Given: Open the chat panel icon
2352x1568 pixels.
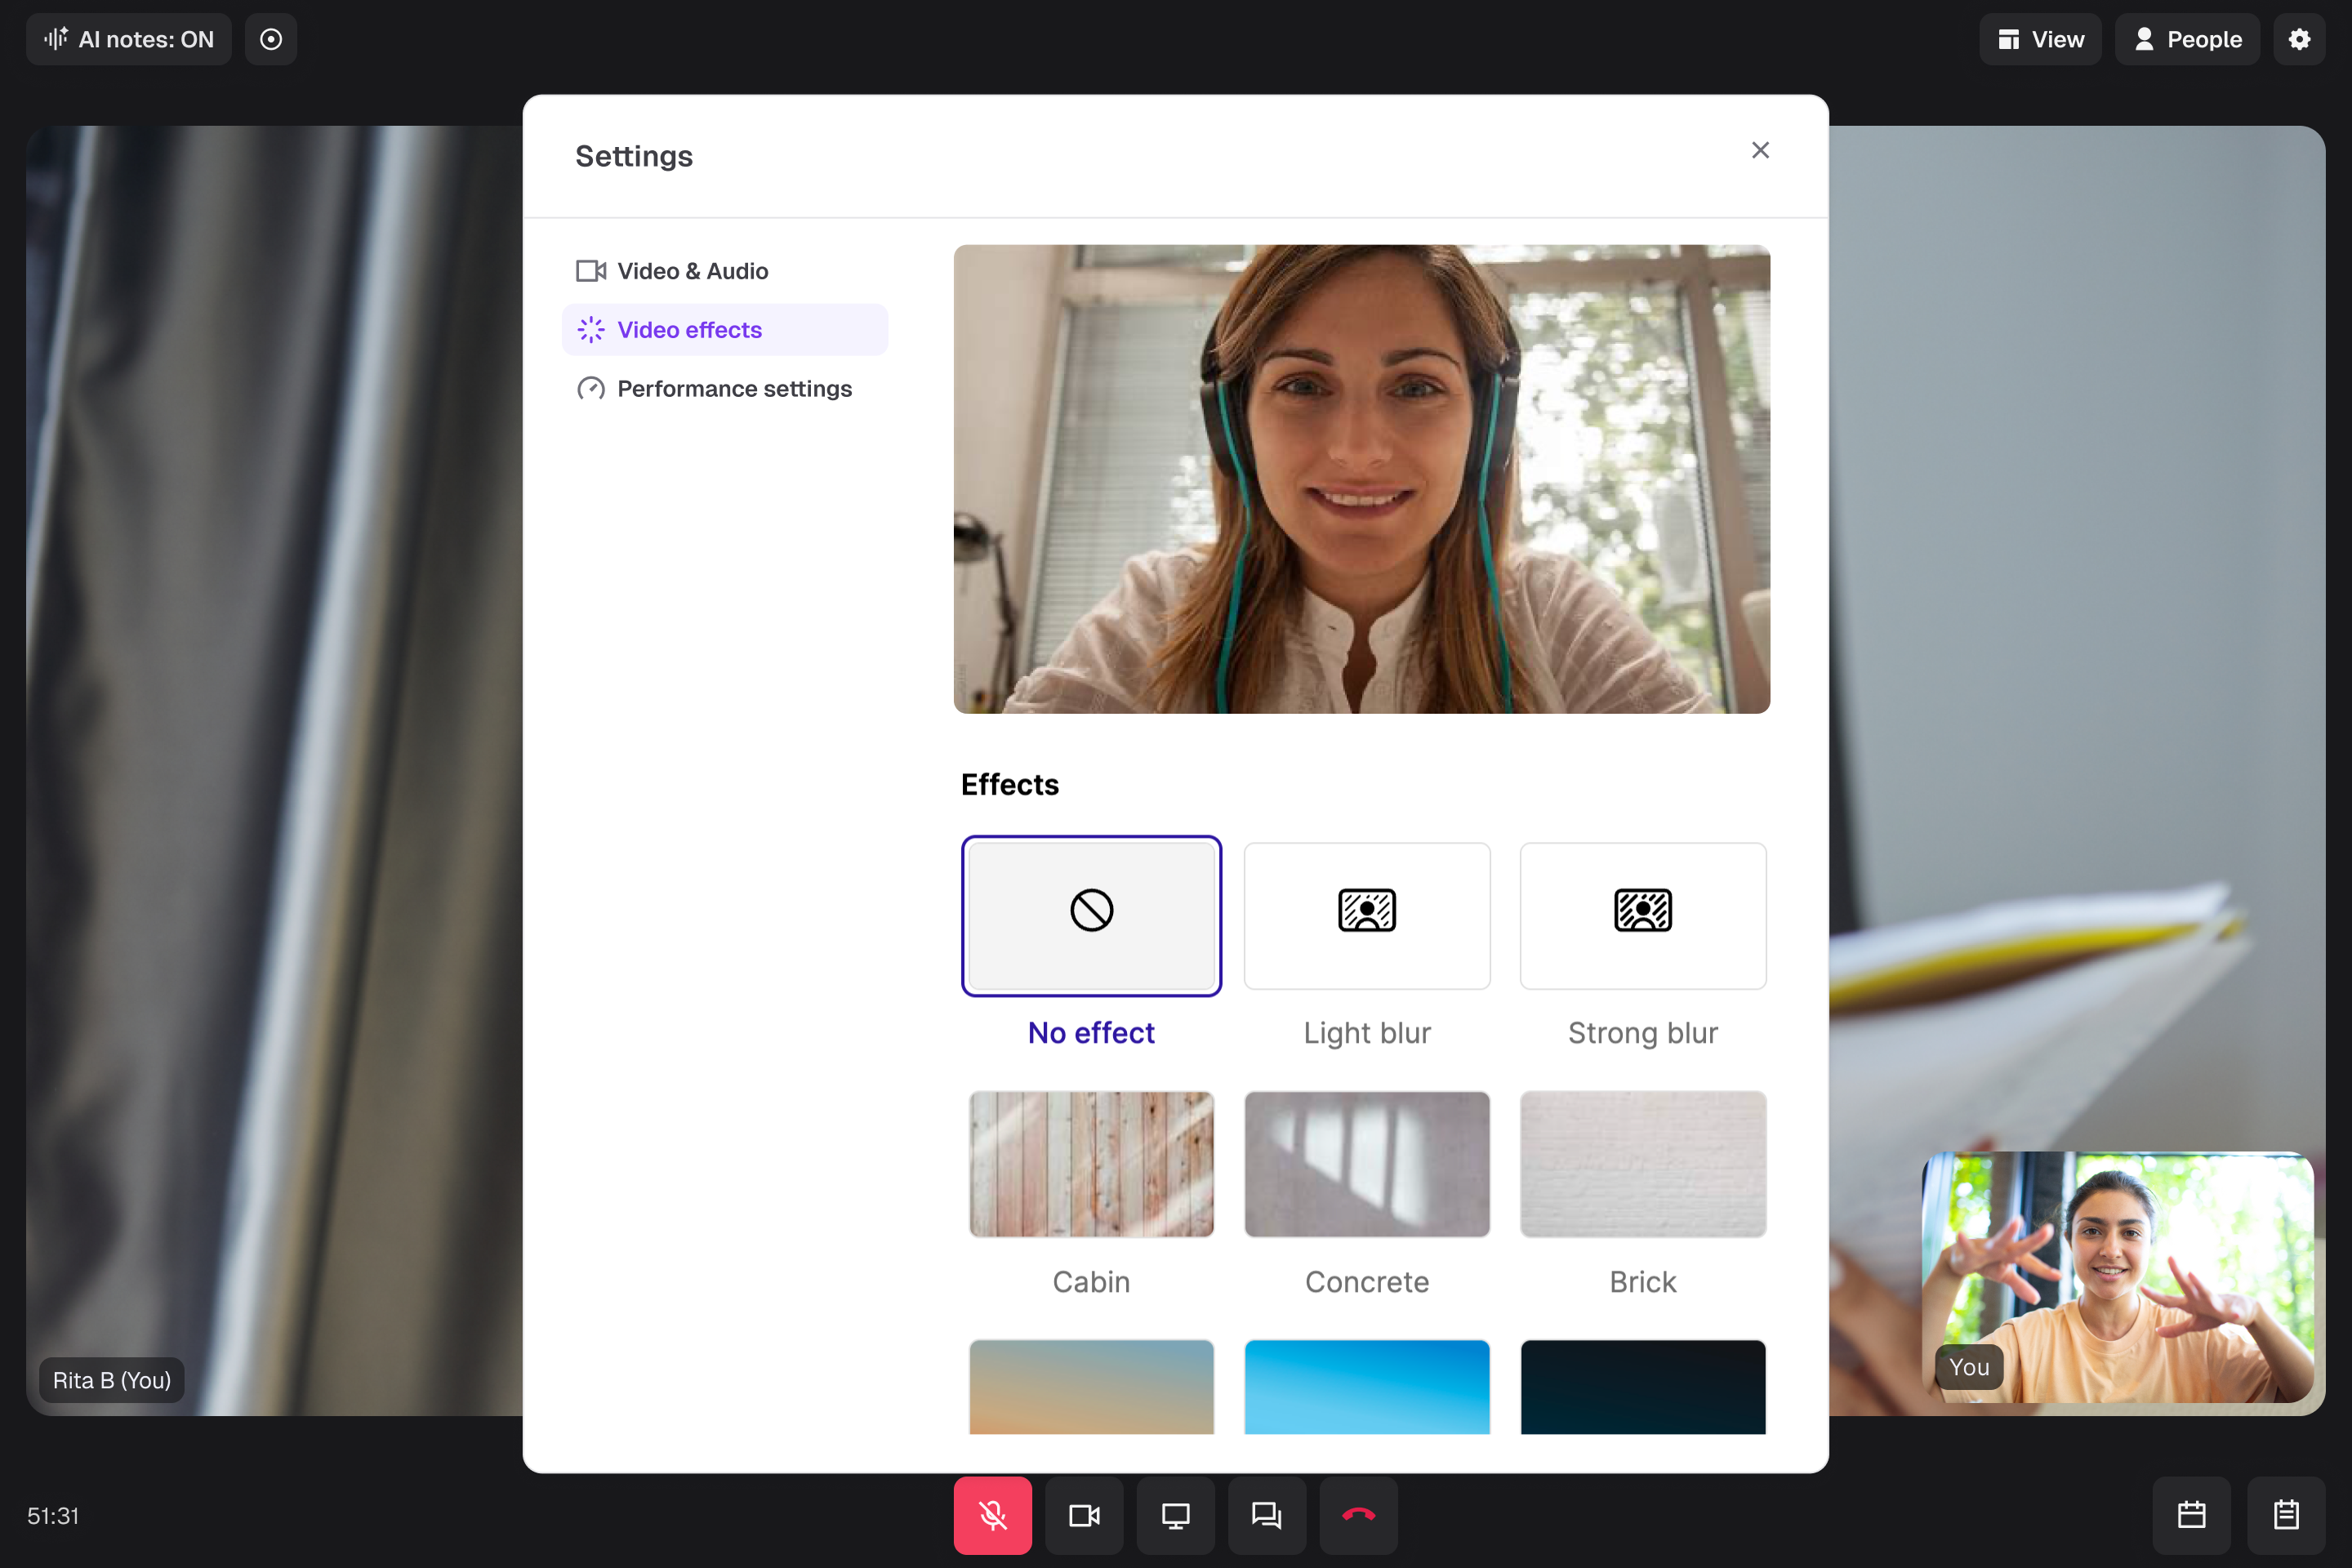Looking at the screenshot, I should click(1266, 1515).
